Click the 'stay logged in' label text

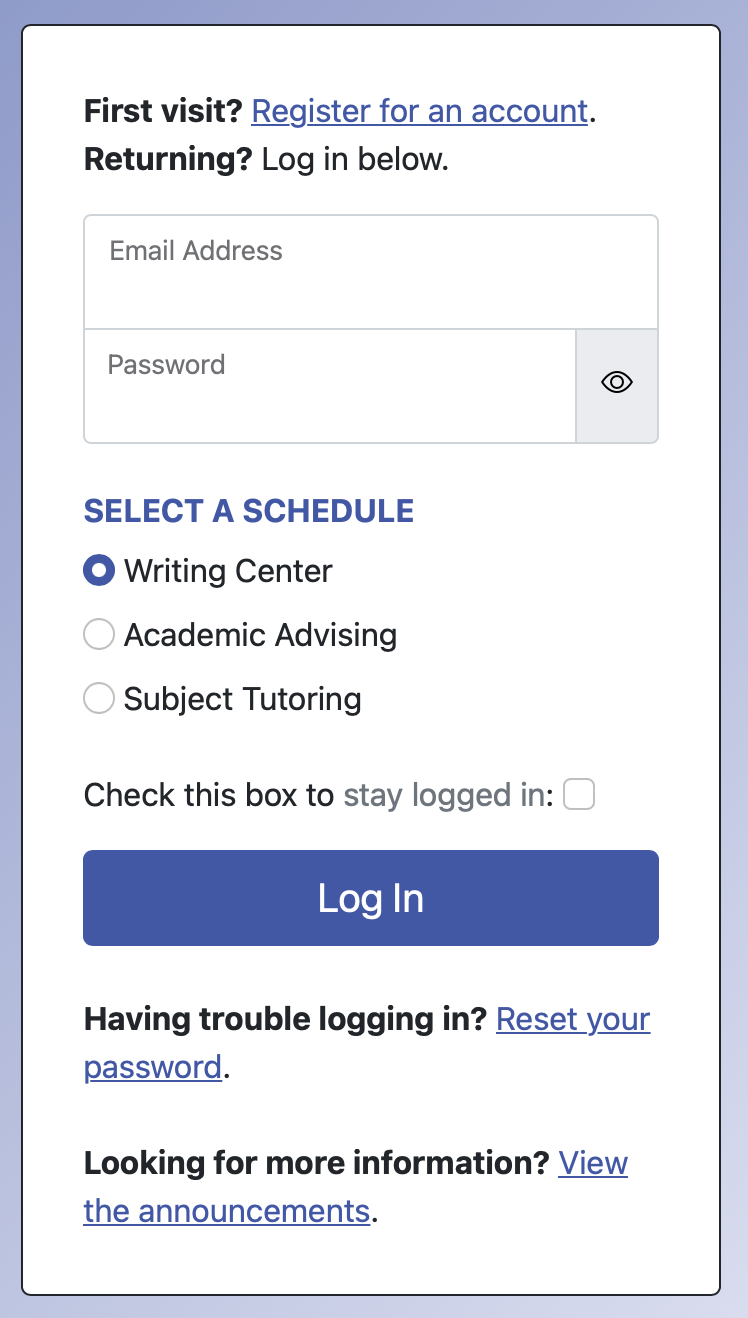pos(447,795)
